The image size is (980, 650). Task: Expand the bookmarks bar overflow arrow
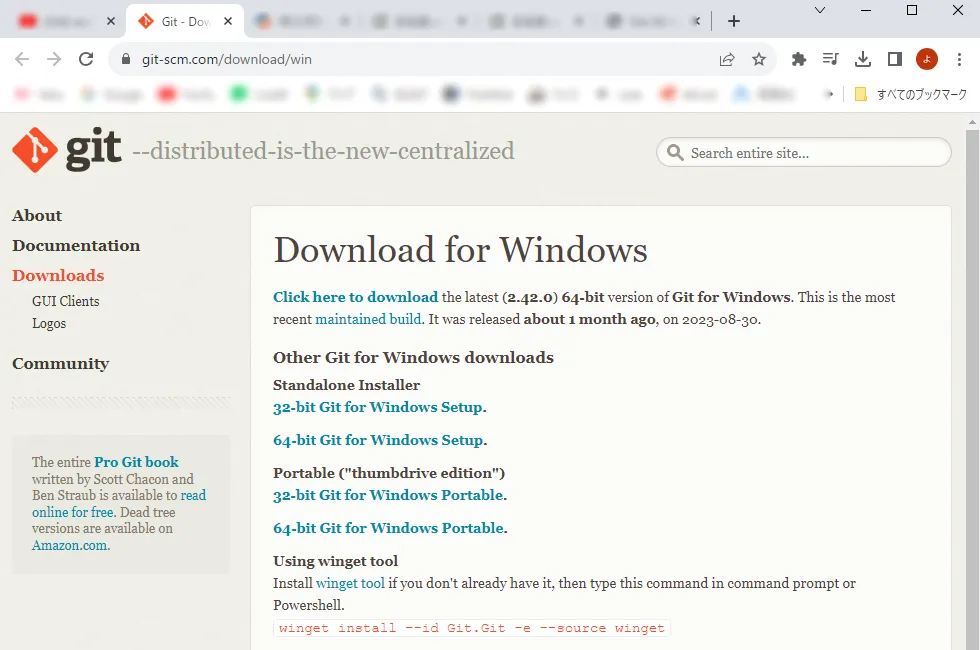(829, 94)
